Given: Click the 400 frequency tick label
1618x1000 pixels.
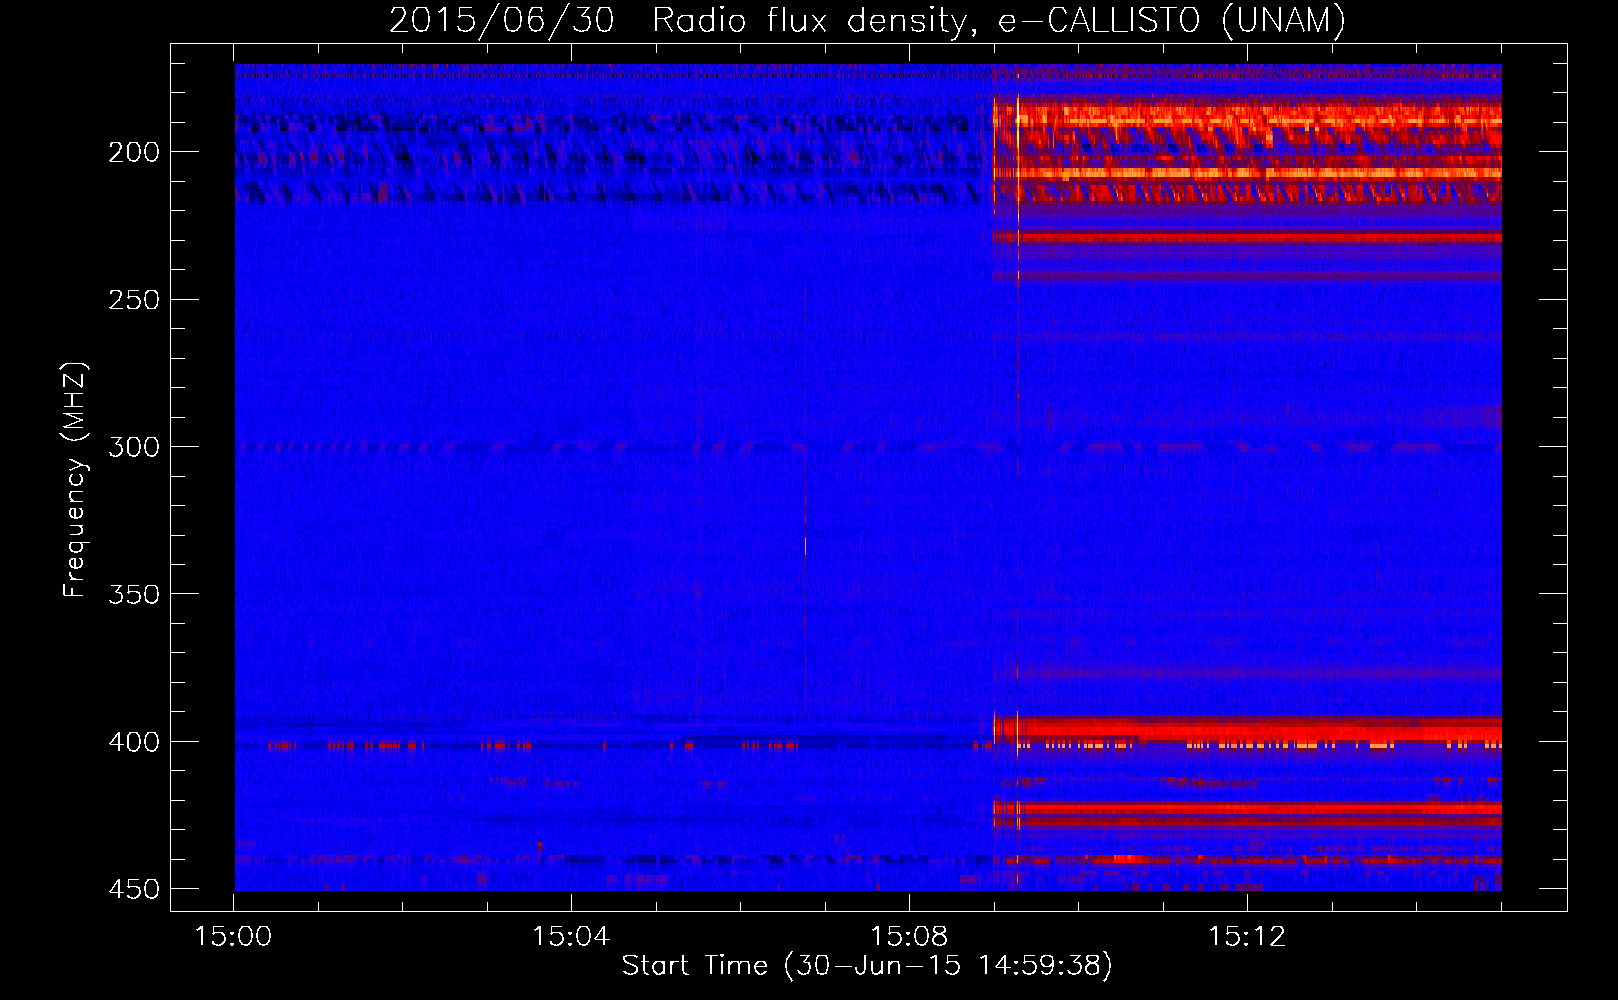Looking at the screenshot, I should (x=134, y=742).
